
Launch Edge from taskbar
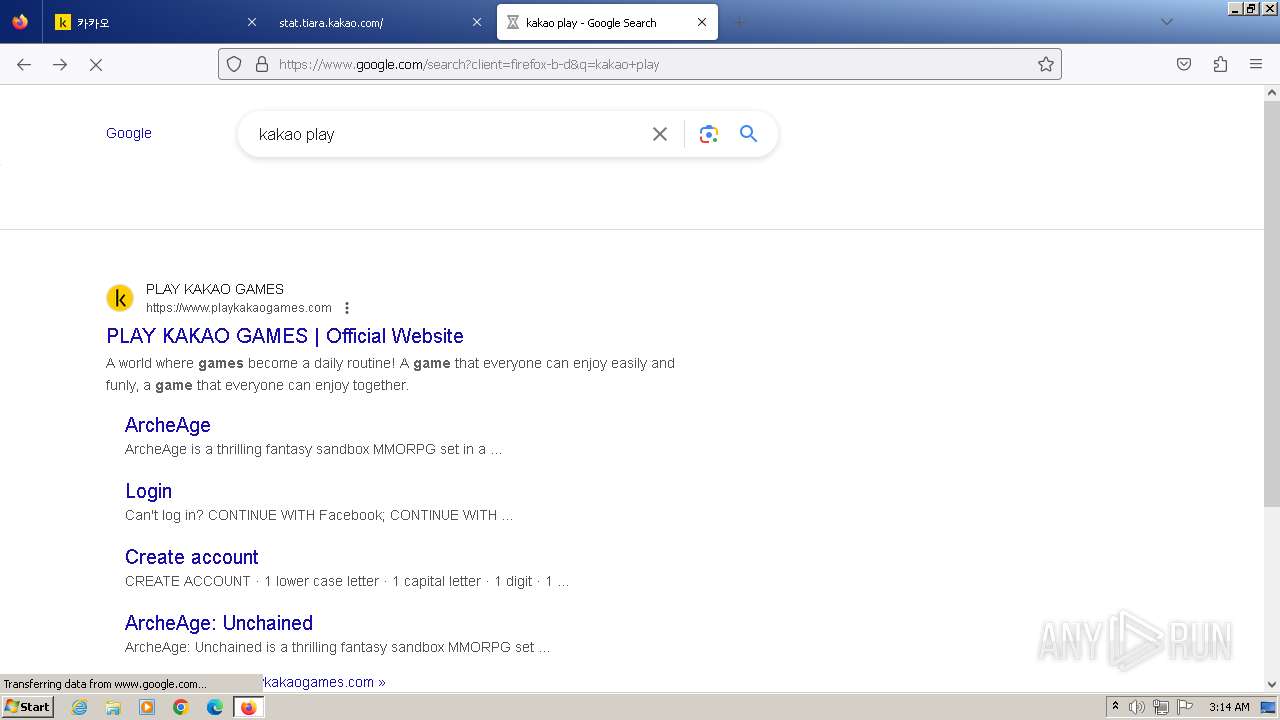point(215,707)
